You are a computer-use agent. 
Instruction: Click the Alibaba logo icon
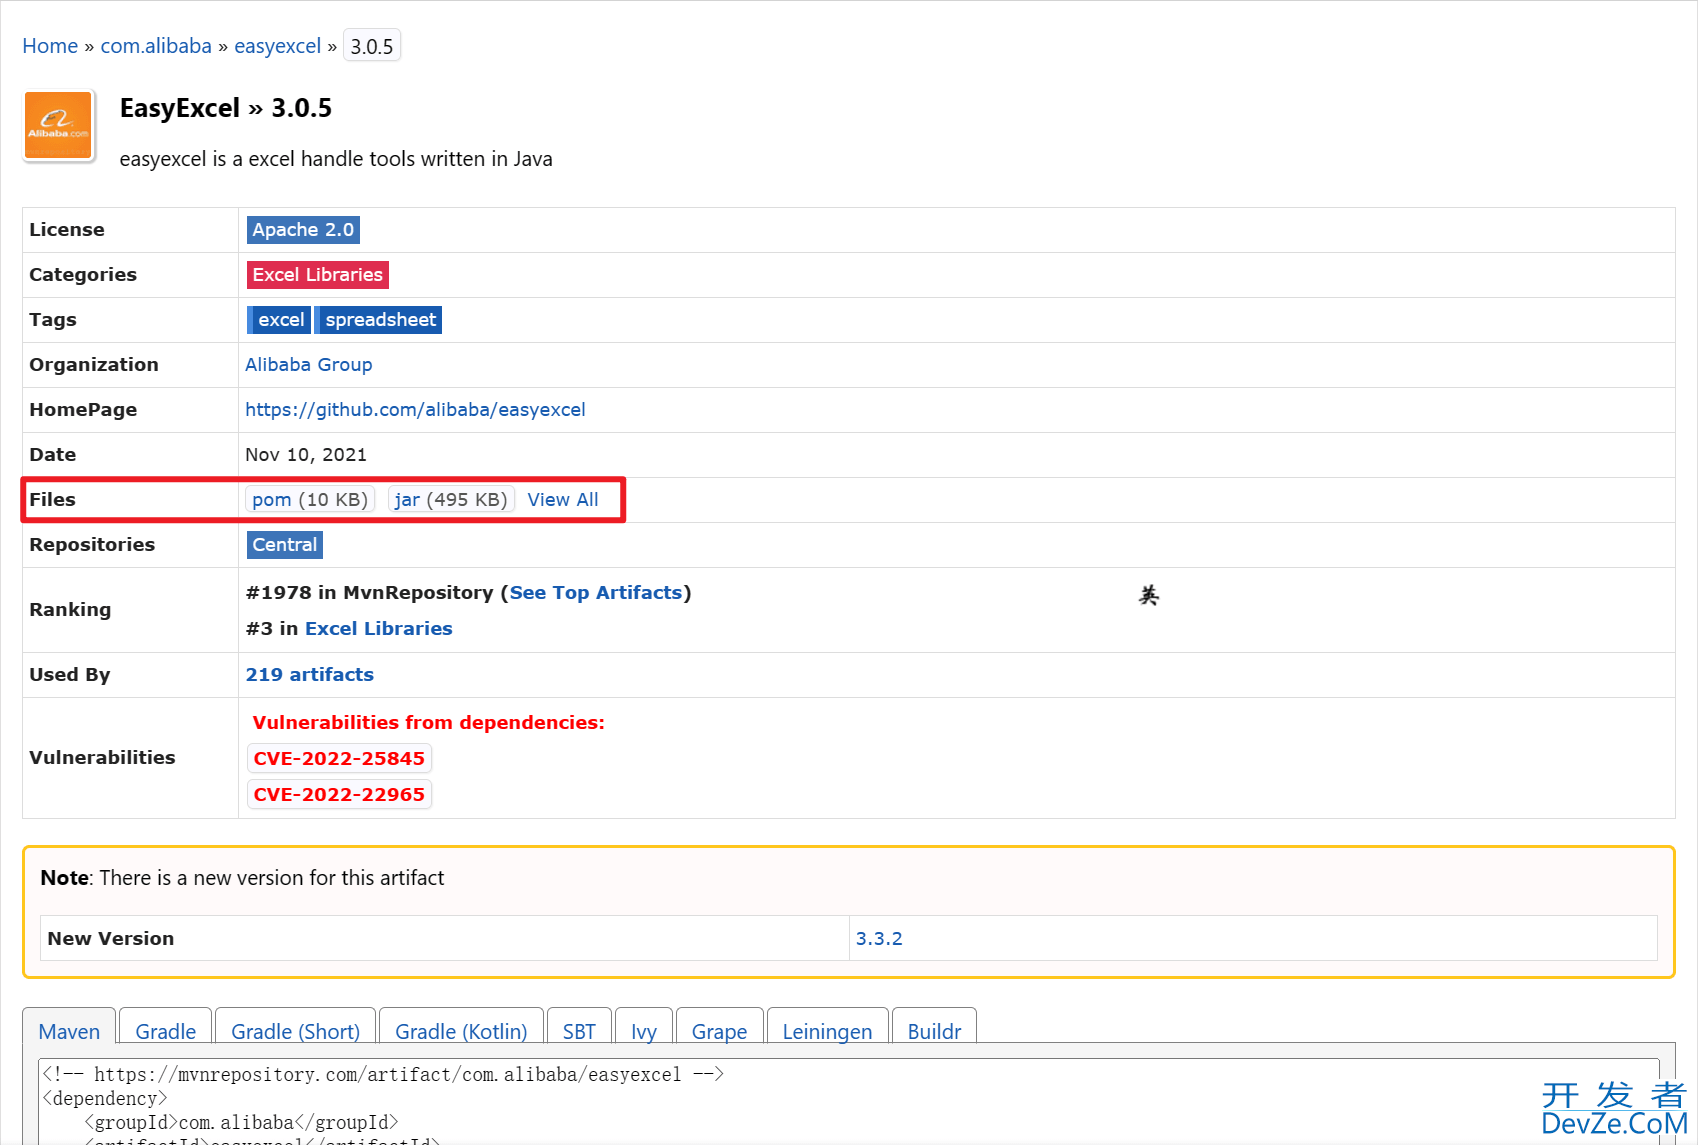58,125
